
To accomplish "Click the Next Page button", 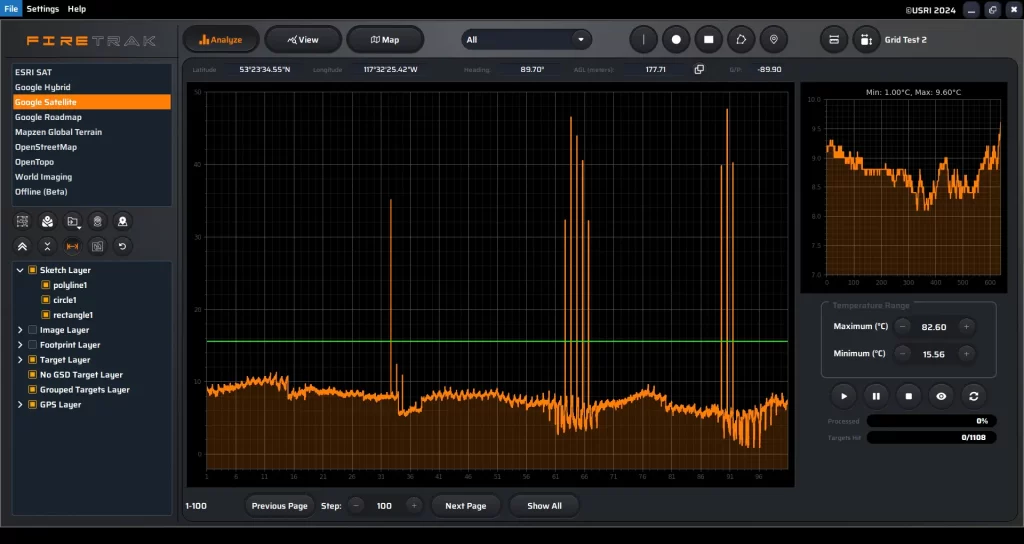I will [x=465, y=506].
